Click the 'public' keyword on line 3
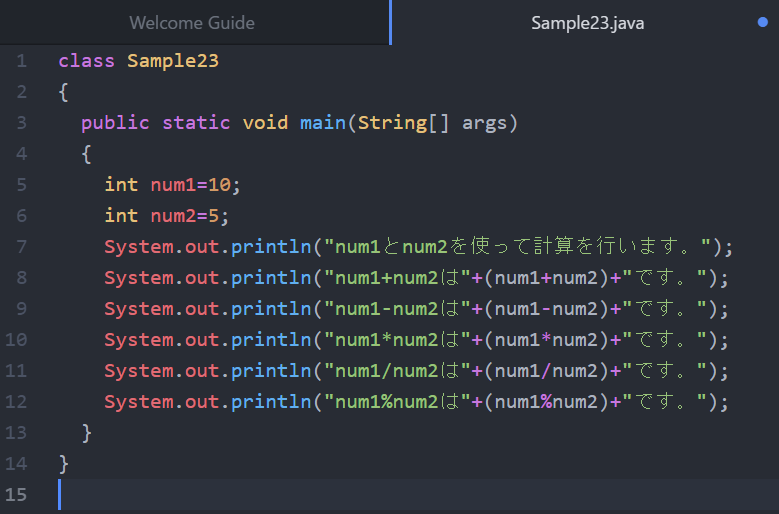The height and width of the screenshot is (514, 779). [115, 123]
